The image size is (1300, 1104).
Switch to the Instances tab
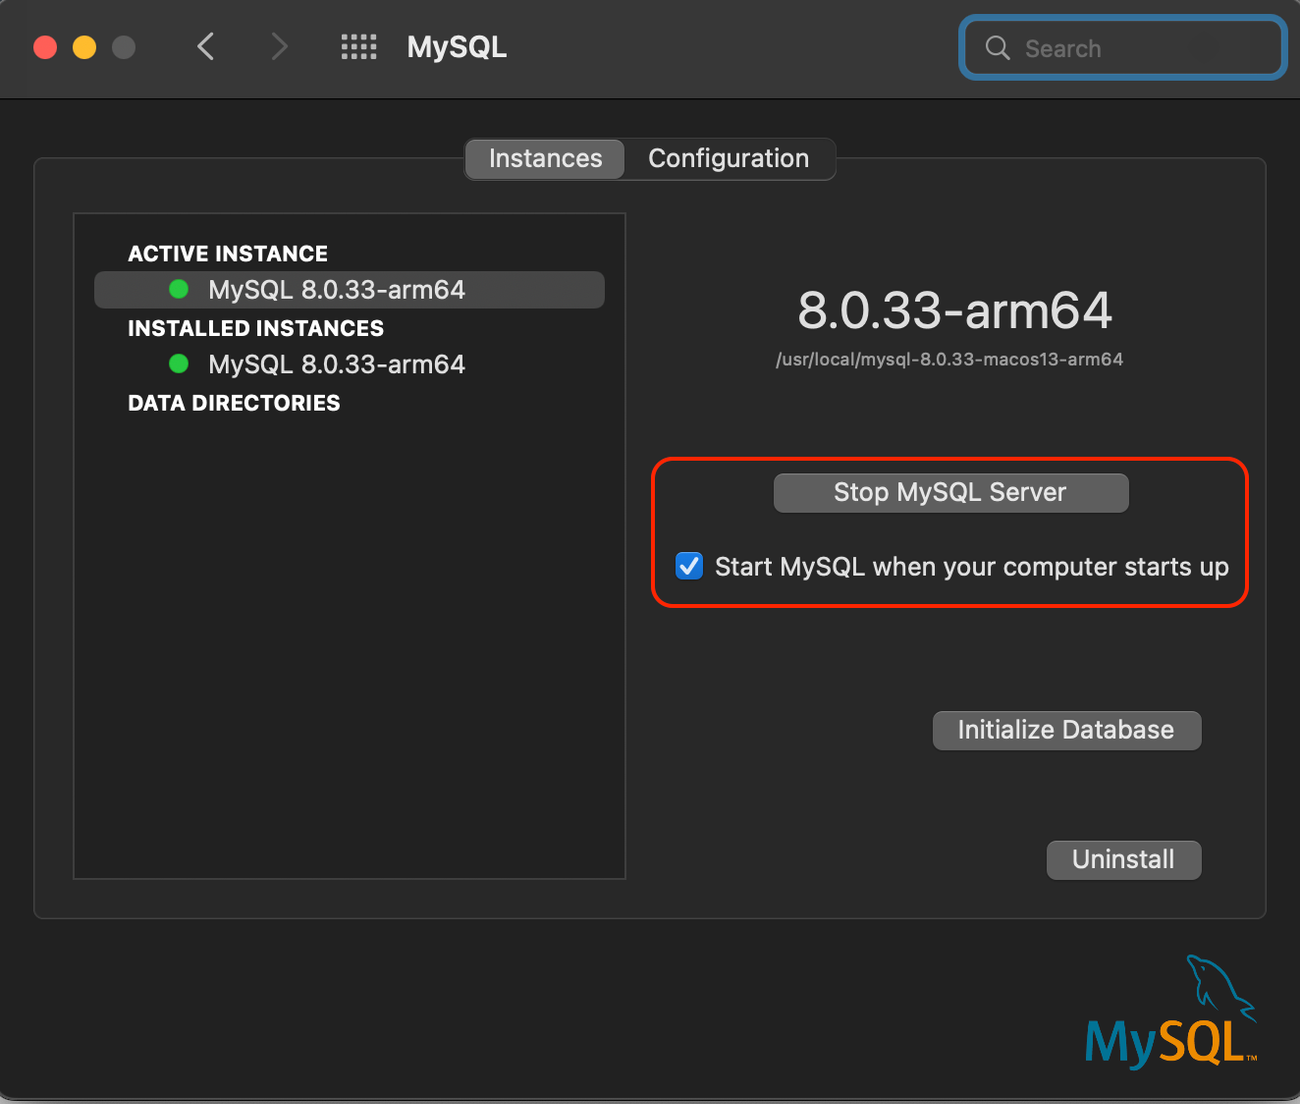tap(545, 158)
